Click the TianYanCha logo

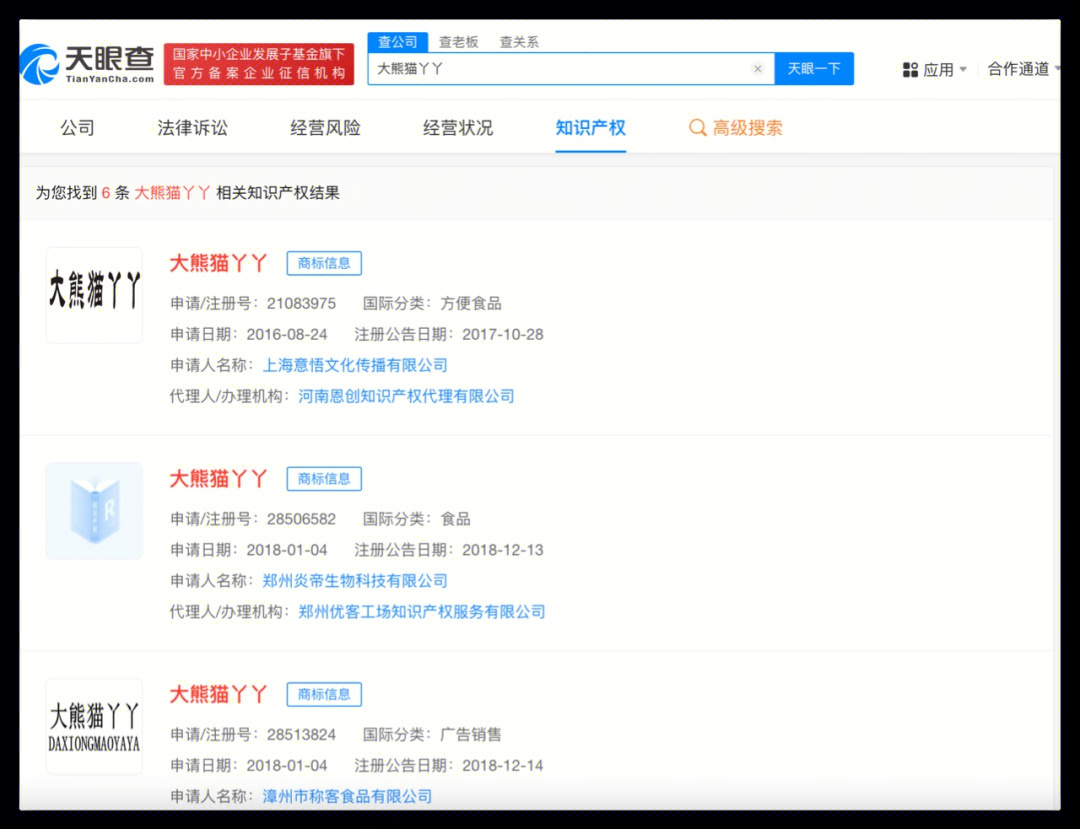[x=87, y=64]
